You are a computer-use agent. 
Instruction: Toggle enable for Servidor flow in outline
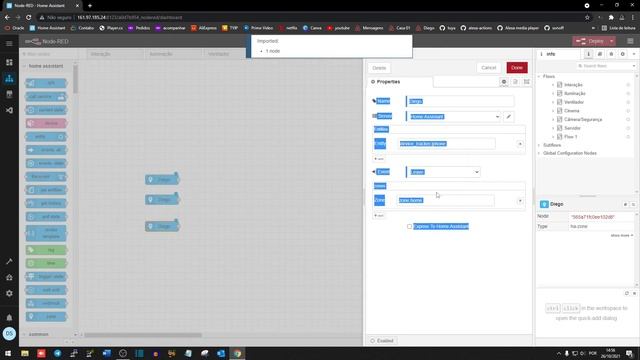628,128
